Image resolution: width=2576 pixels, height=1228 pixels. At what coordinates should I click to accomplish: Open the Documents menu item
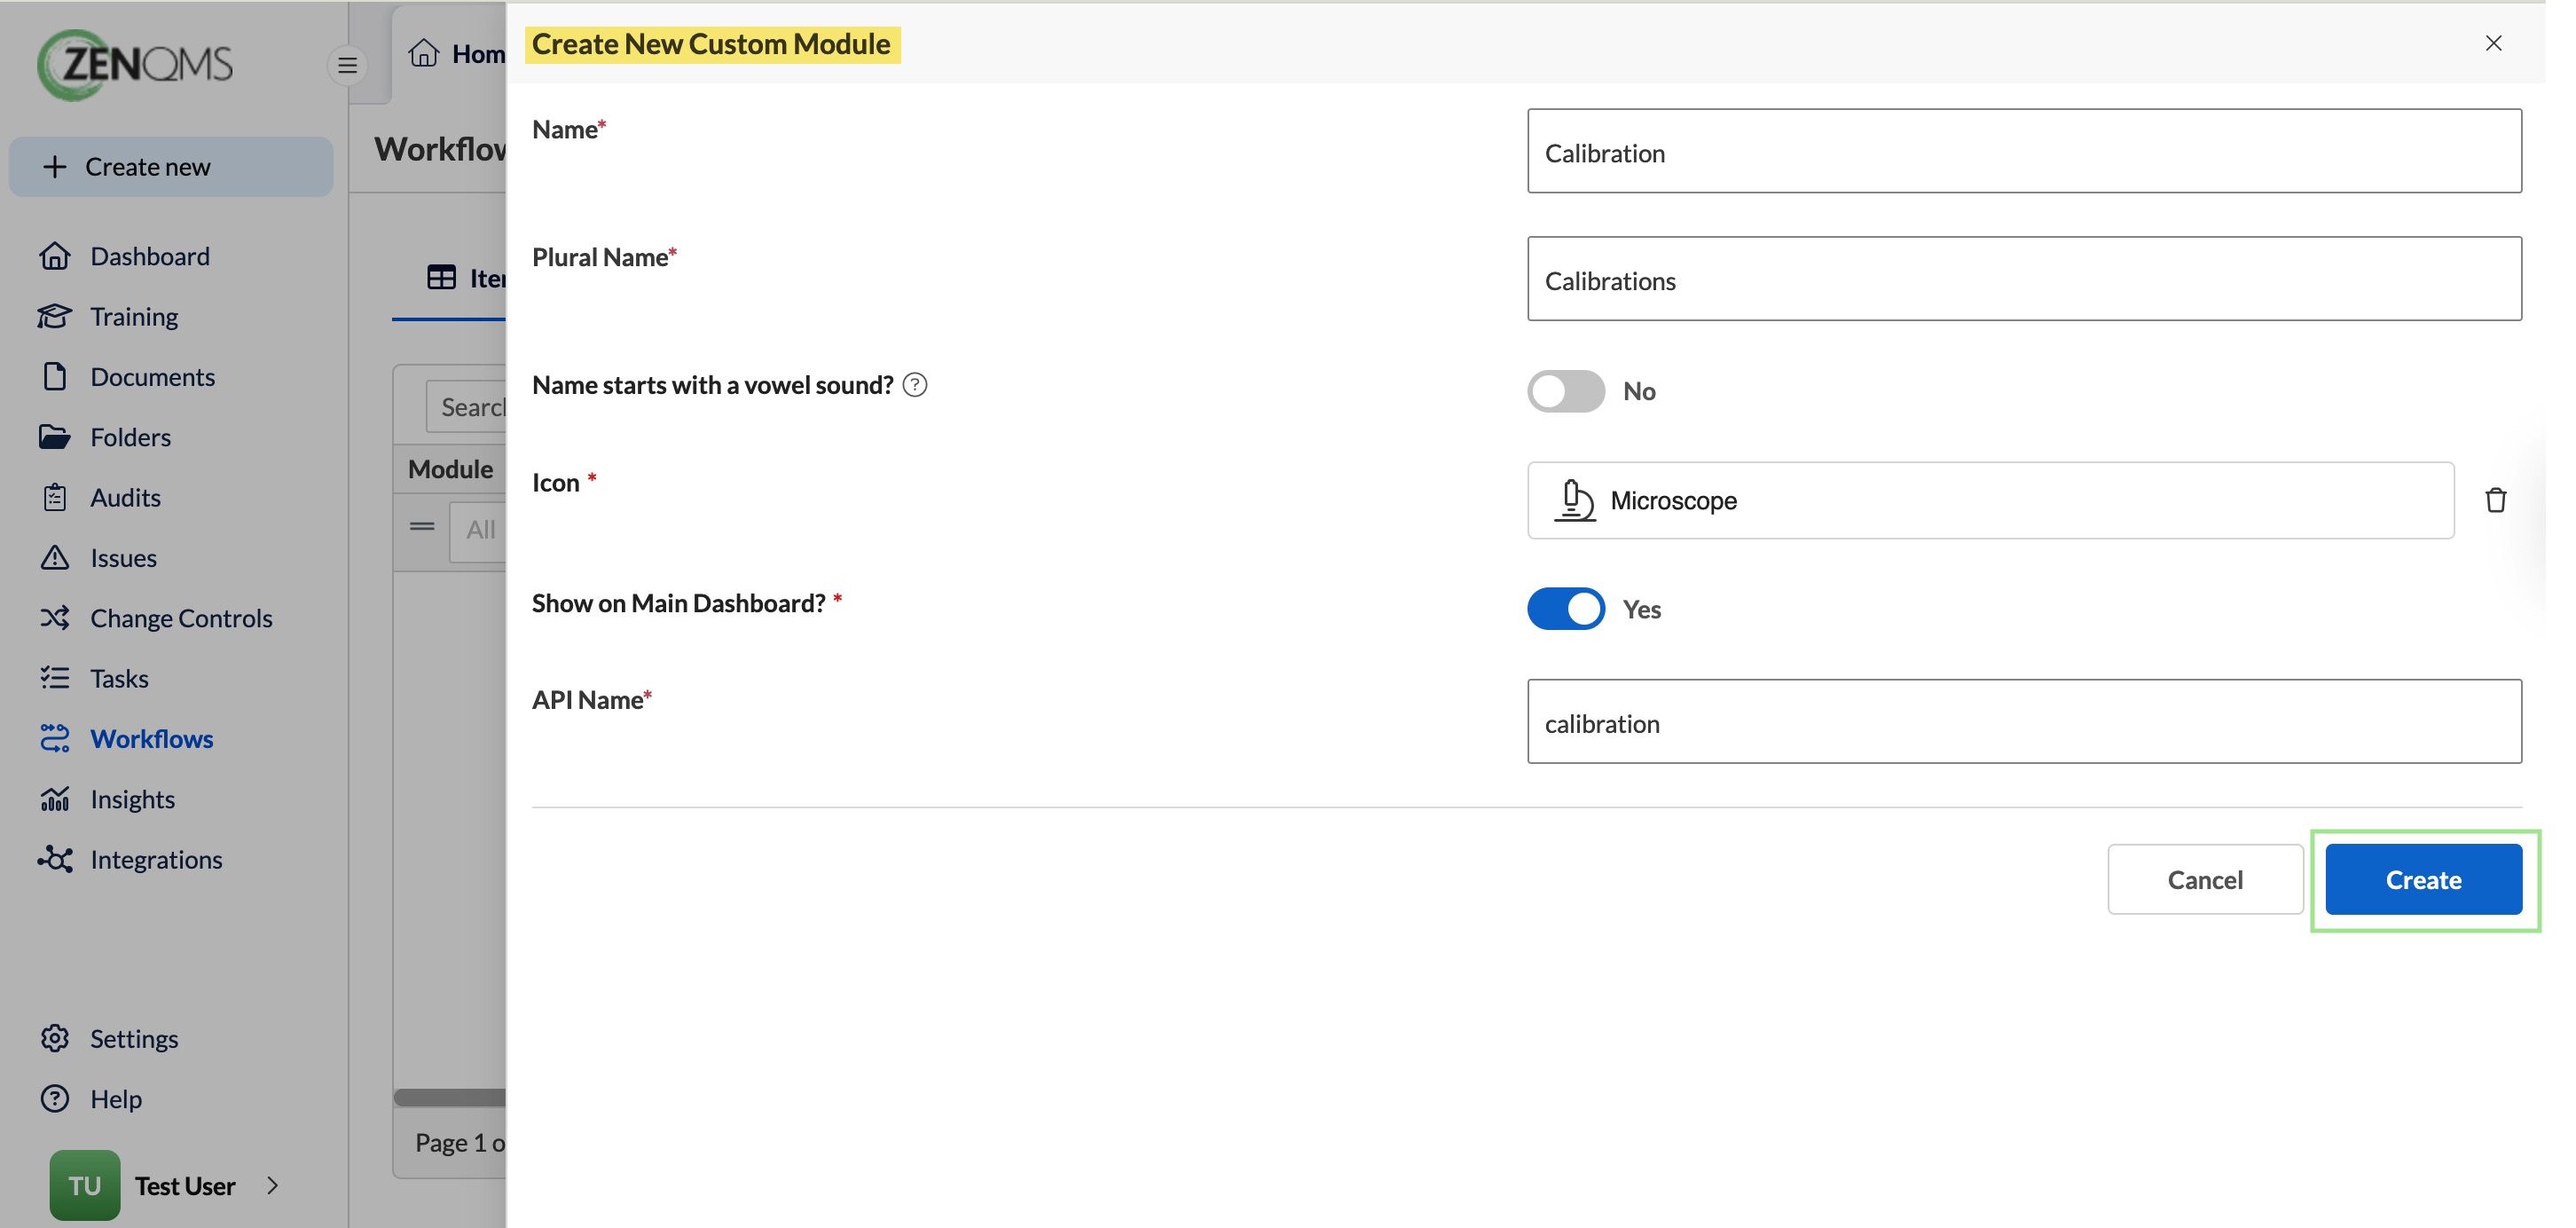point(152,376)
